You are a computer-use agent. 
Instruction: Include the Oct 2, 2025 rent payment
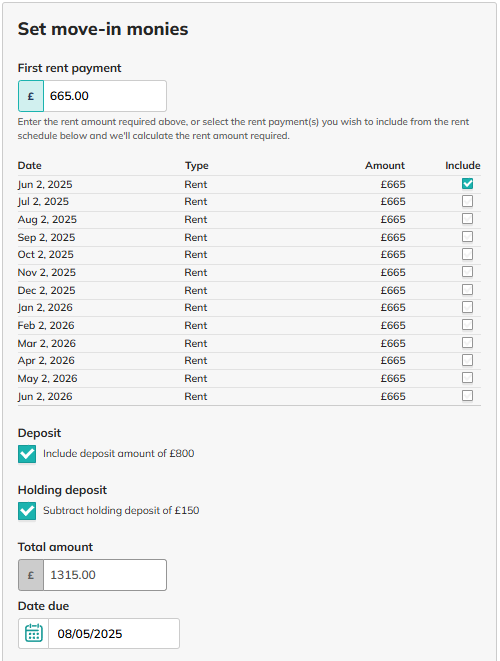point(467,254)
